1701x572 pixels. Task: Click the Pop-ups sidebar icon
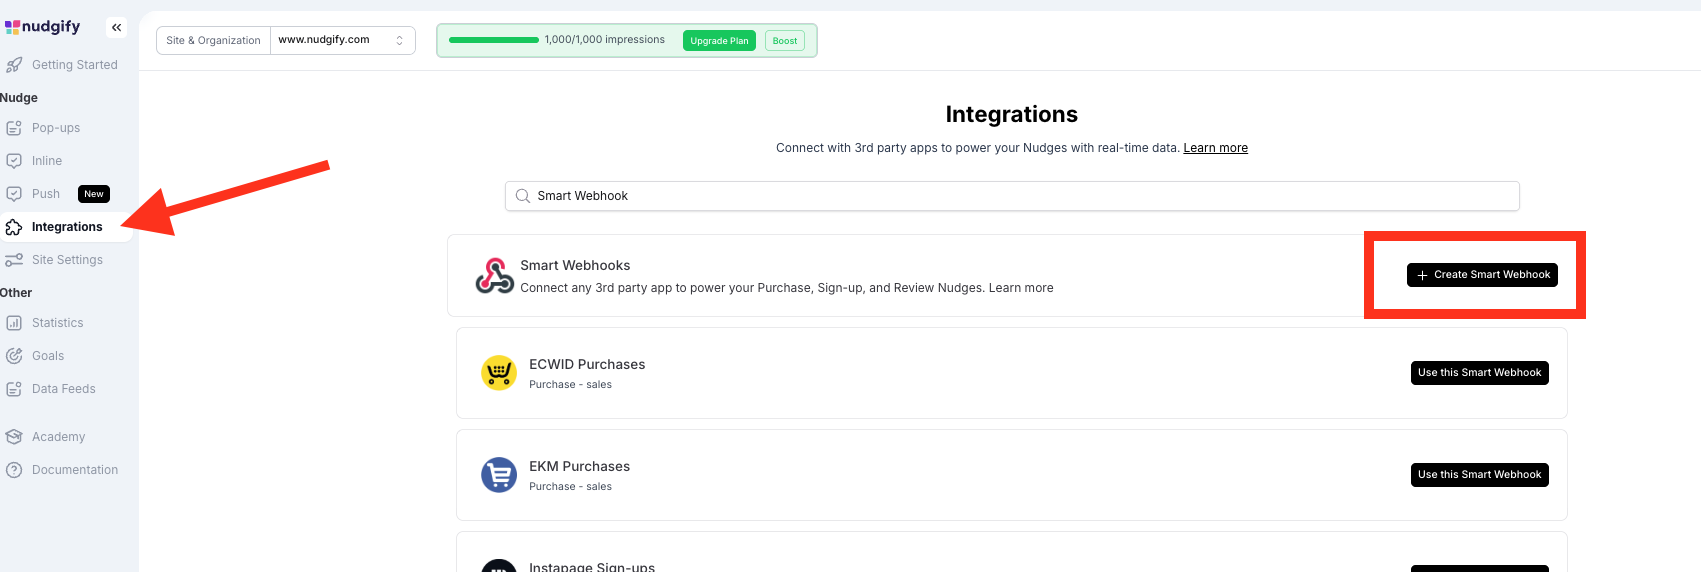point(14,128)
